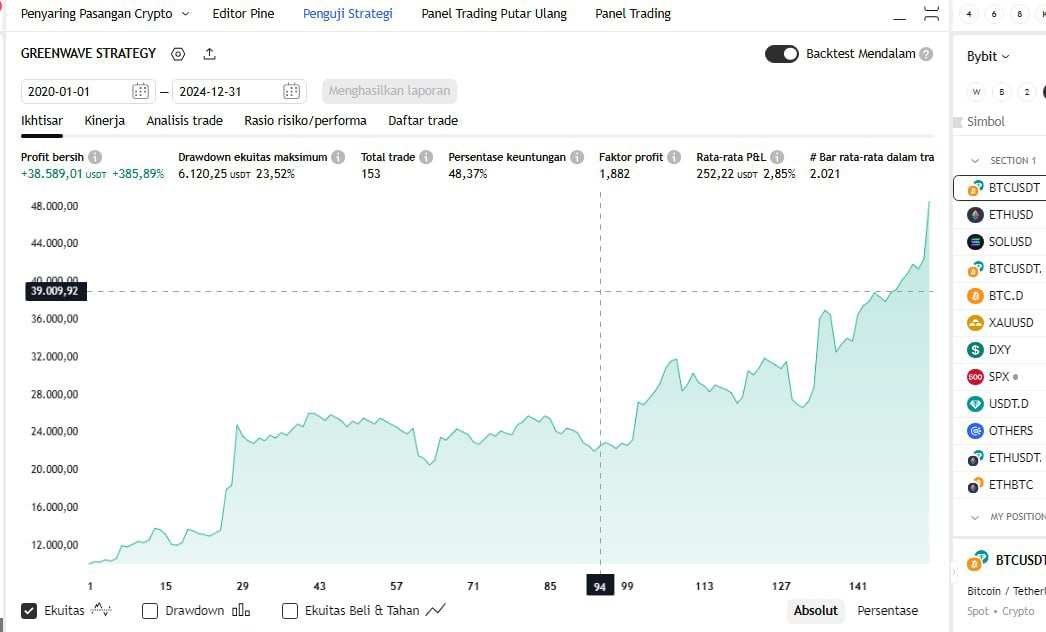
Task: Open the end date calendar picker icon
Action: pyautogui.click(x=292, y=91)
